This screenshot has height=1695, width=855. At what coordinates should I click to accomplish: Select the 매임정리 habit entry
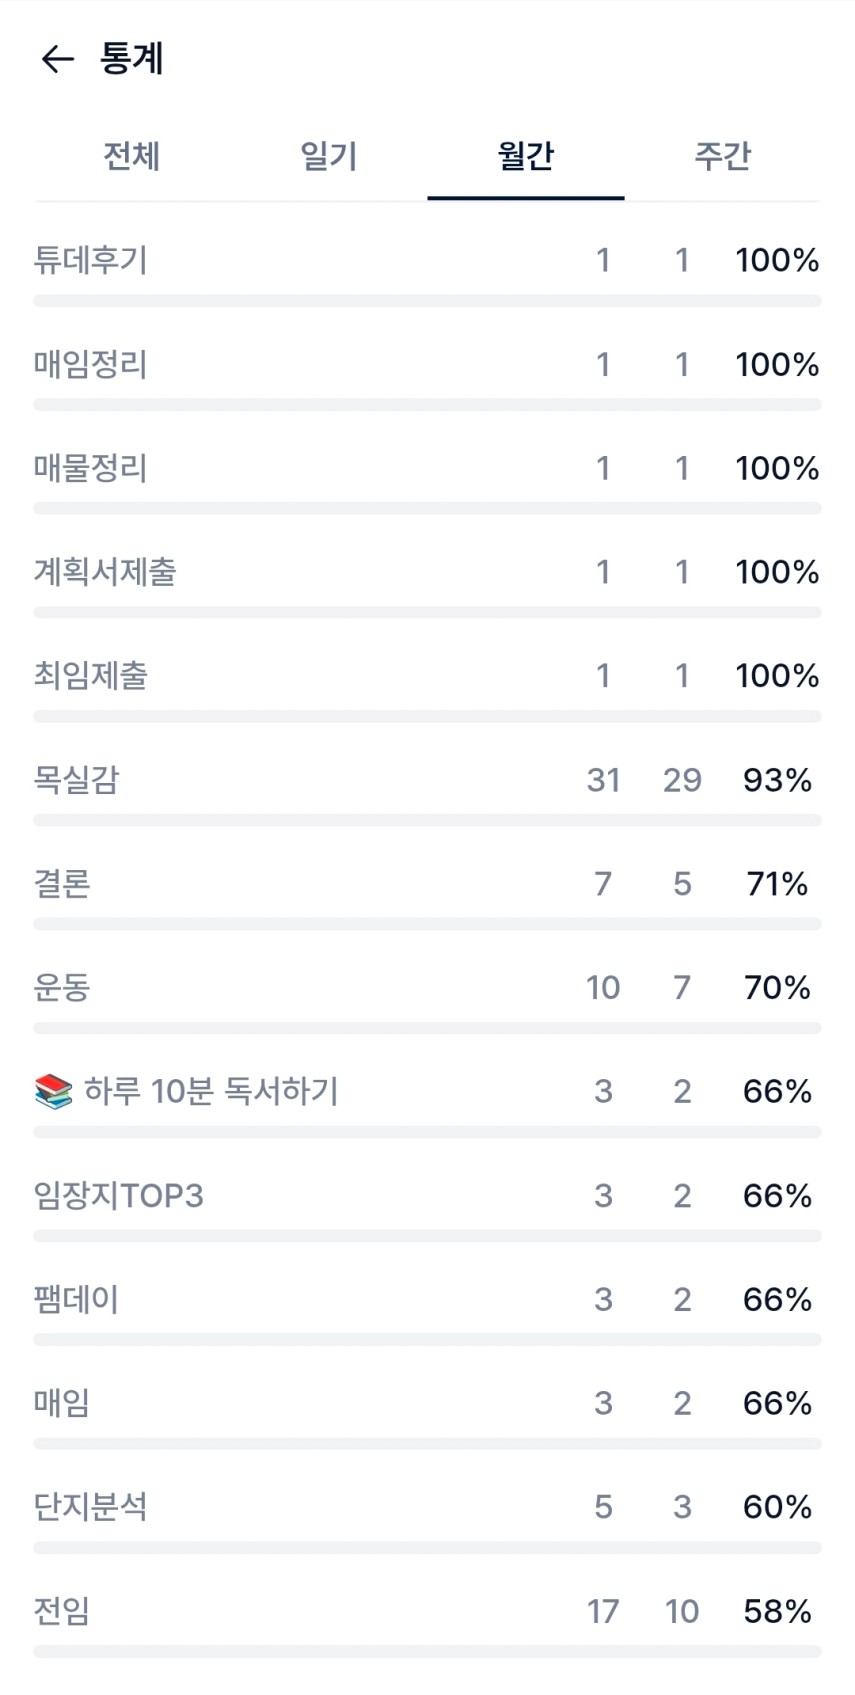(x=91, y=365)
